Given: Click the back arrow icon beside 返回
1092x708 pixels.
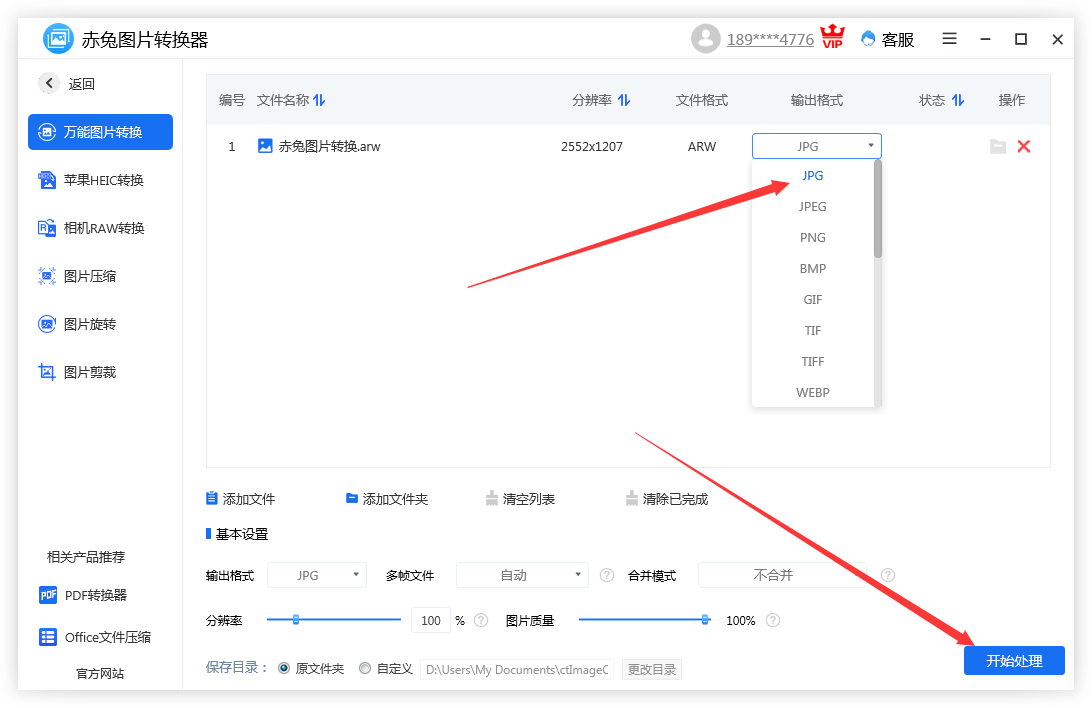Looking at the screenshot, I should (49, 84).
